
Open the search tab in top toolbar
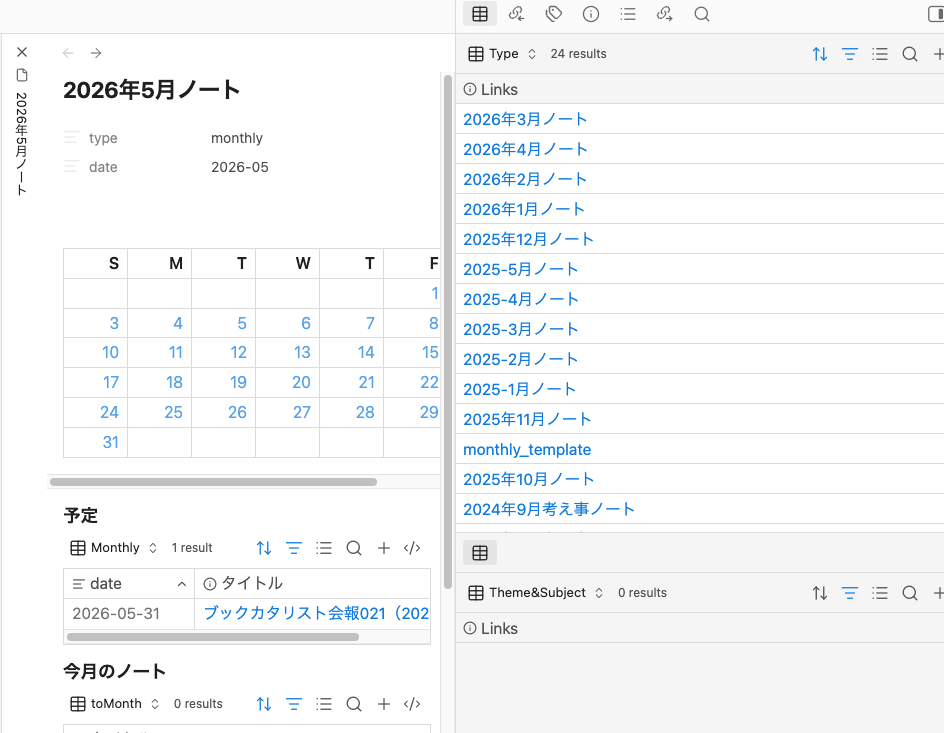coord(701,14)
